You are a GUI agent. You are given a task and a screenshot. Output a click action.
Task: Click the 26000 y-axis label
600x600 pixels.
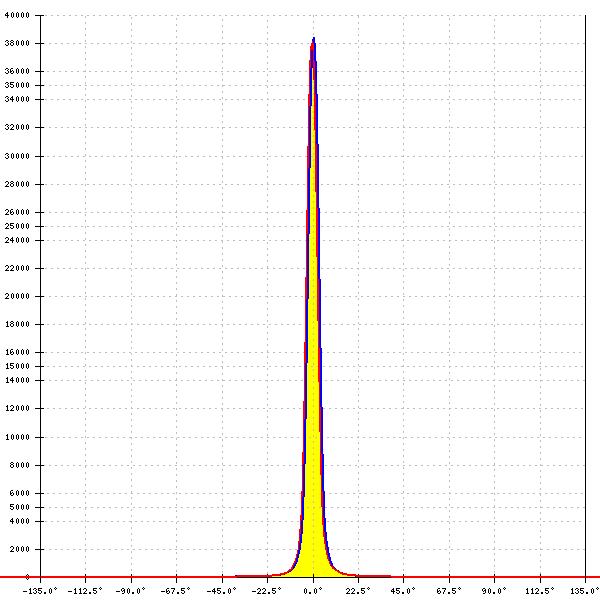(17, 212)
